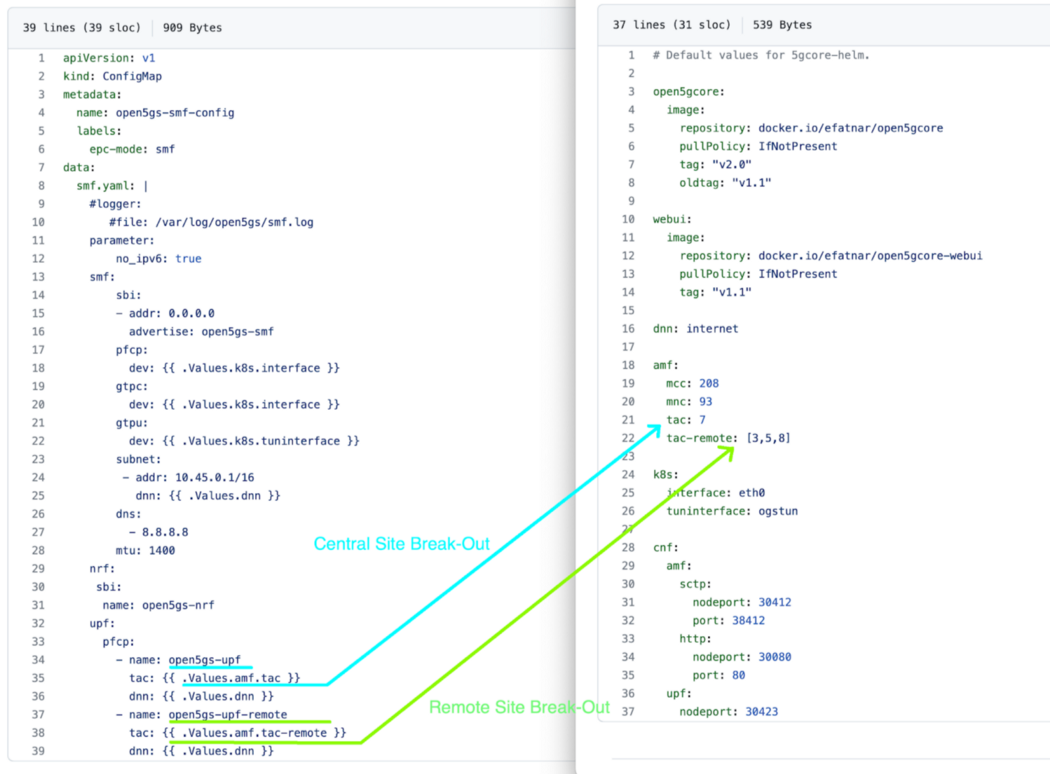Image resolution: width=1050 pixels, height=774 pixels.
Task: Click the 'tac-remote: [3,5,8]' values line
Action: tap(728, 438)
